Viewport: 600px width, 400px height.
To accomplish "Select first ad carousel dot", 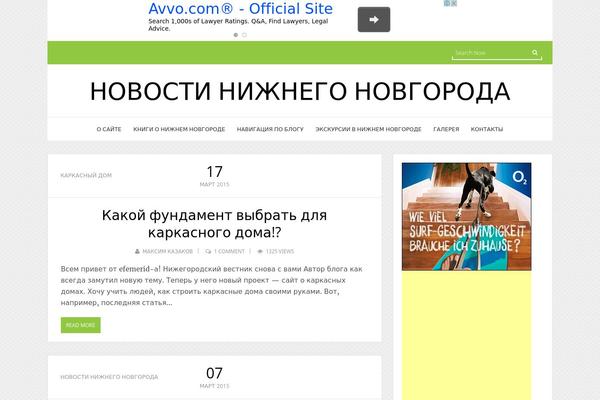I will pyautogui.click(x=236, y=35).
